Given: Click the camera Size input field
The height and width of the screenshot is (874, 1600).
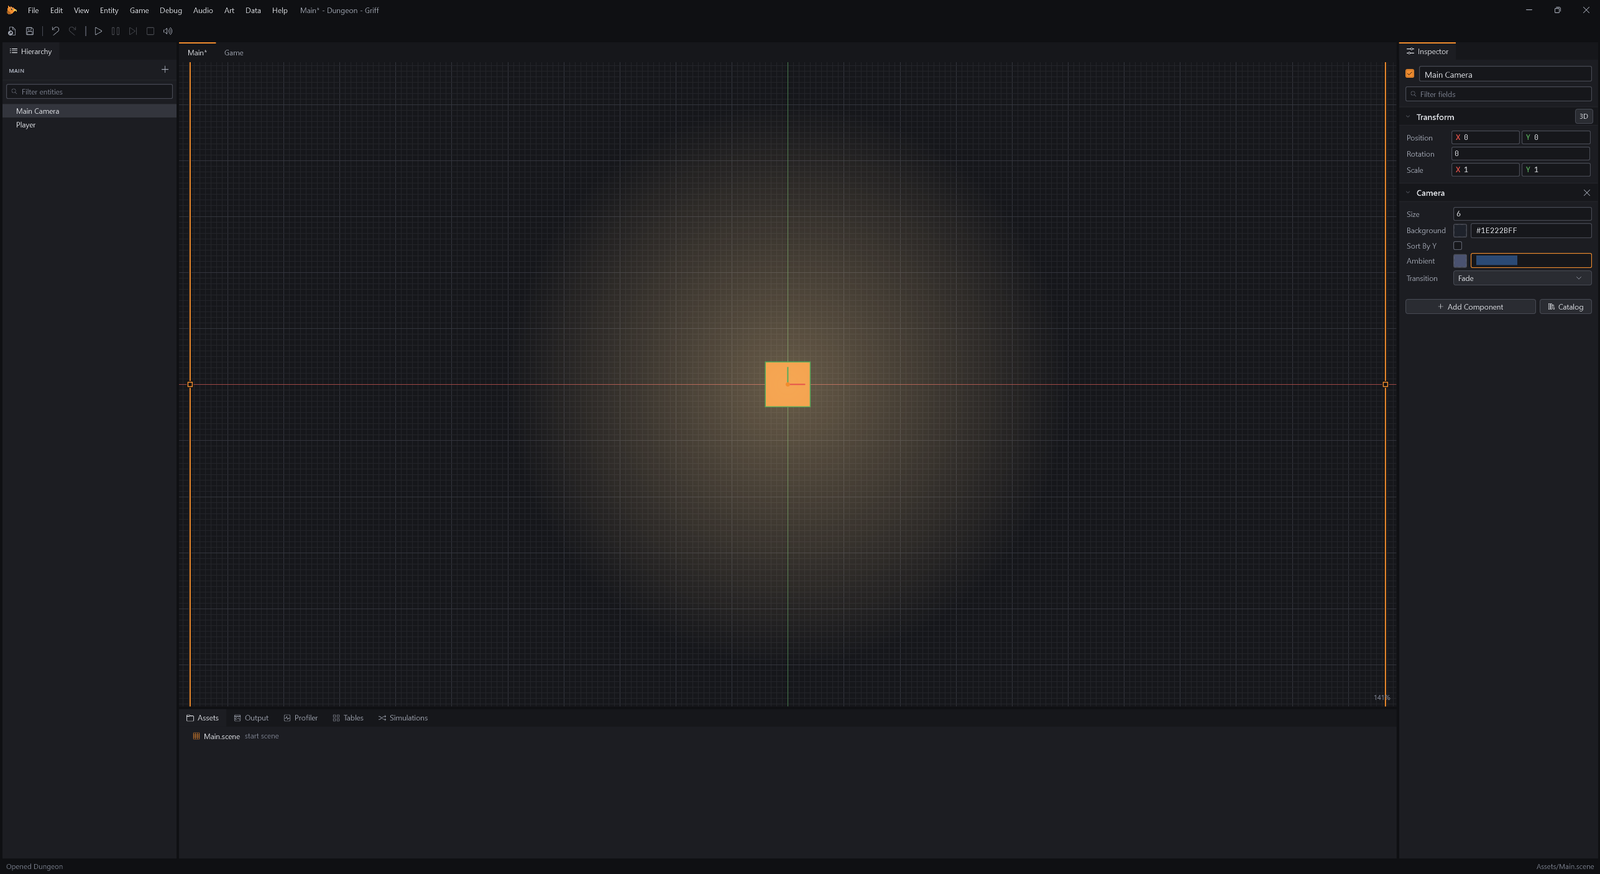Looking at the screenshot, I should (1521, 214).
